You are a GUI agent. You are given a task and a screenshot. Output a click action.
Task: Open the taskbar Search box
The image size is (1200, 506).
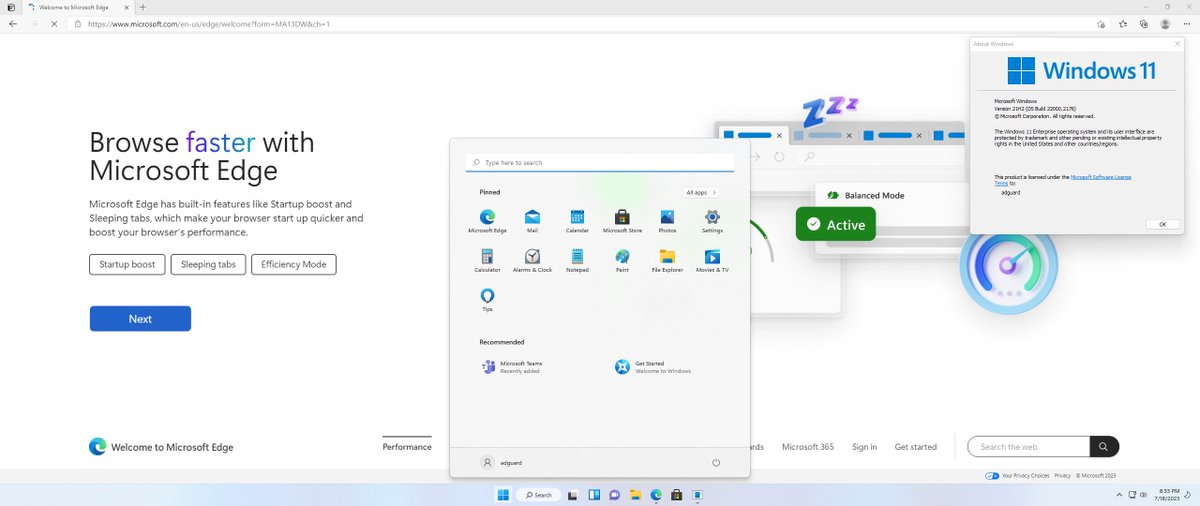point(538,495)
